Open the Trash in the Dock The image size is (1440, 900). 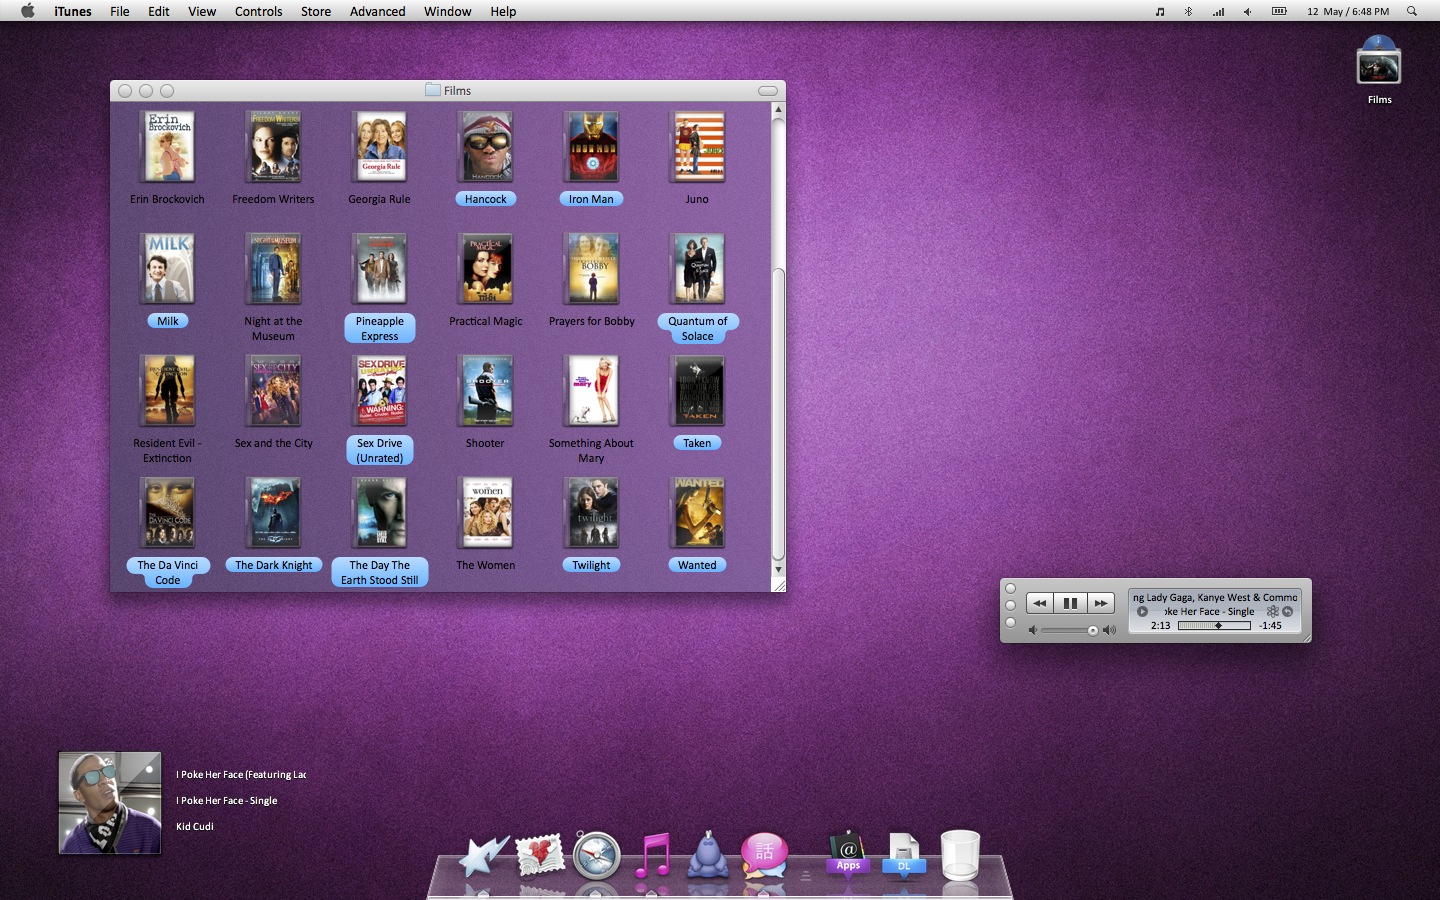click(960, 856)
